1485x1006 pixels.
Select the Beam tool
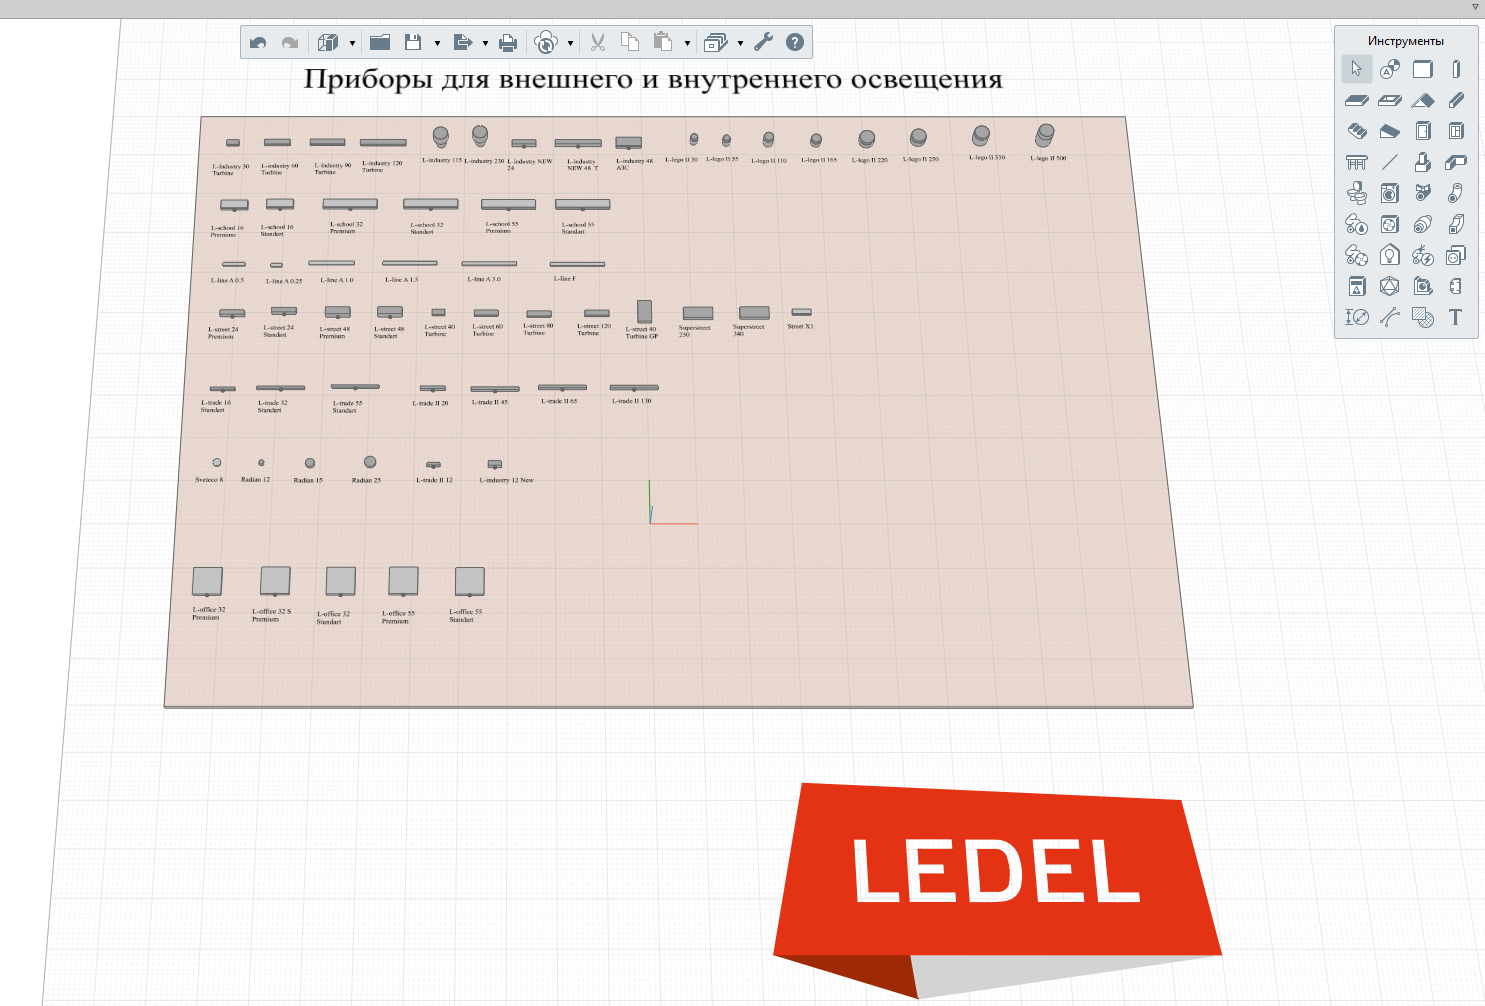(x=1456, y=100)
